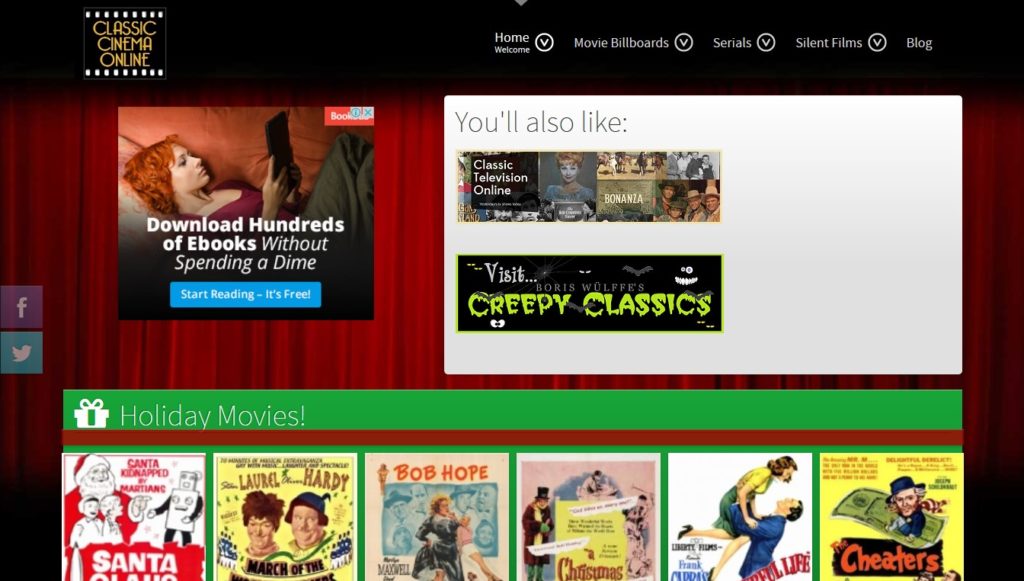Open Laurel and Hardy March poster

285,517
